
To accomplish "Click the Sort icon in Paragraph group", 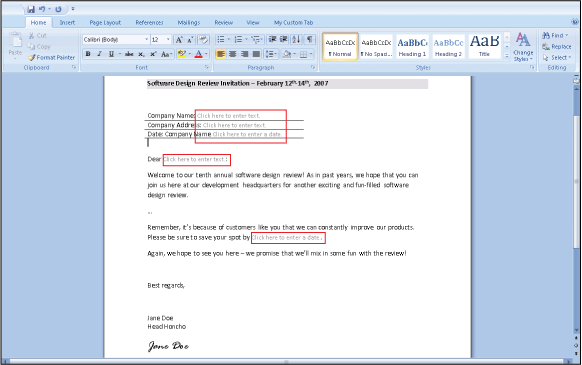I will [296, 39].
